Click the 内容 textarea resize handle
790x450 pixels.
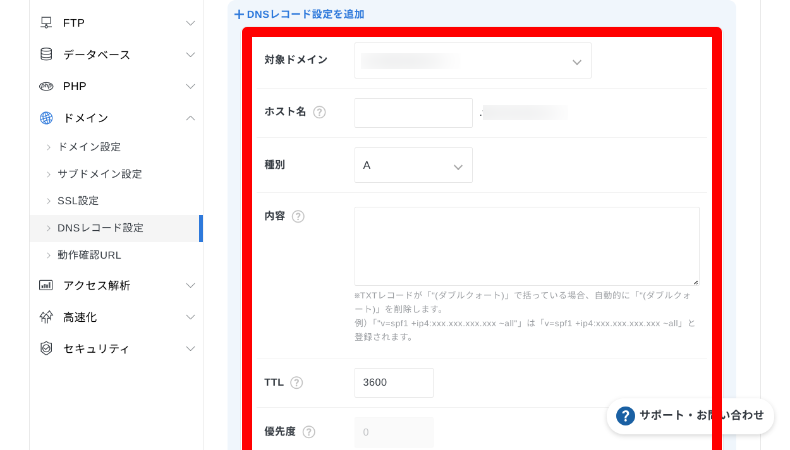coord(695,282)
